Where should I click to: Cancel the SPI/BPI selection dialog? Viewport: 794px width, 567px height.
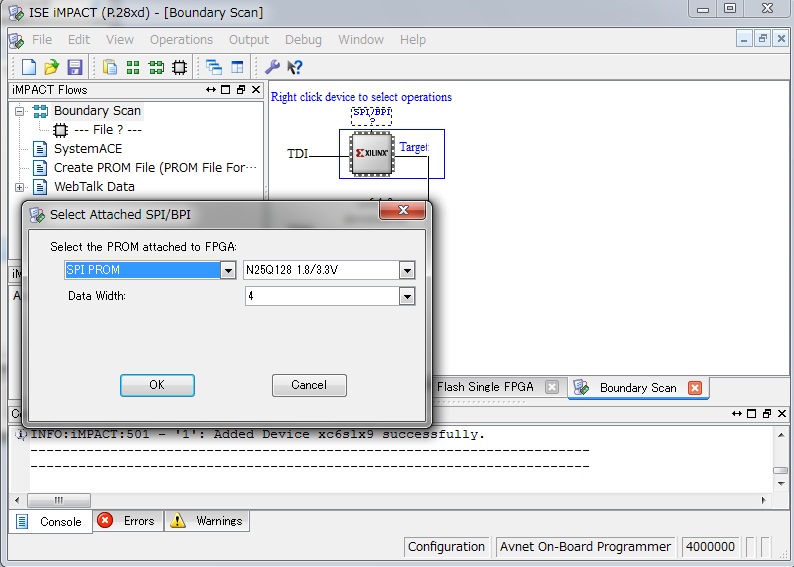click(309, 385)
